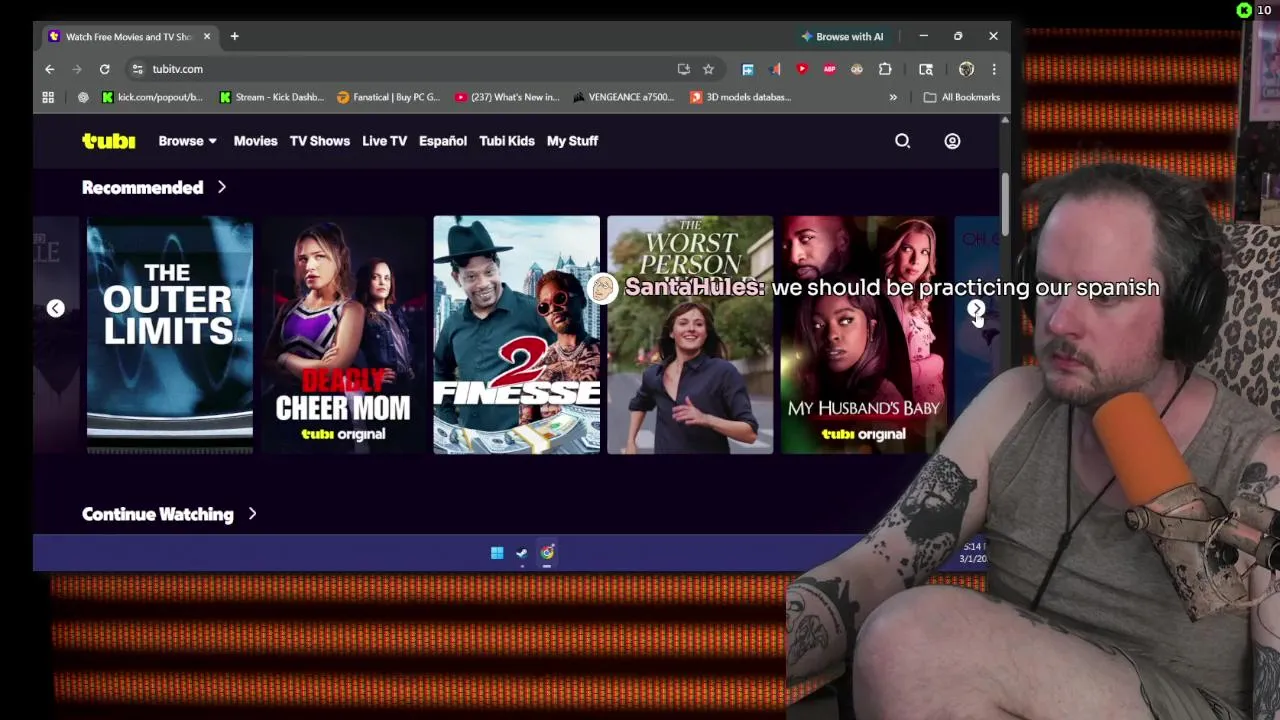Click the page vertical scrollbar
1280x720 pixels.
pyautogui.click(x=1005, y=205)
